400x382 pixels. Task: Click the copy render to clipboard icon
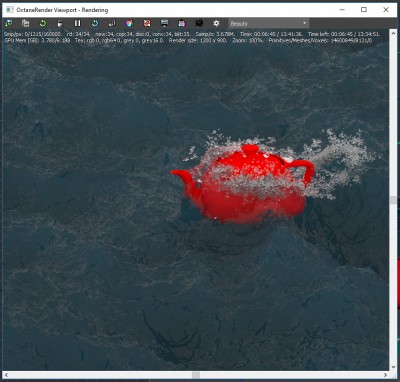26,23
